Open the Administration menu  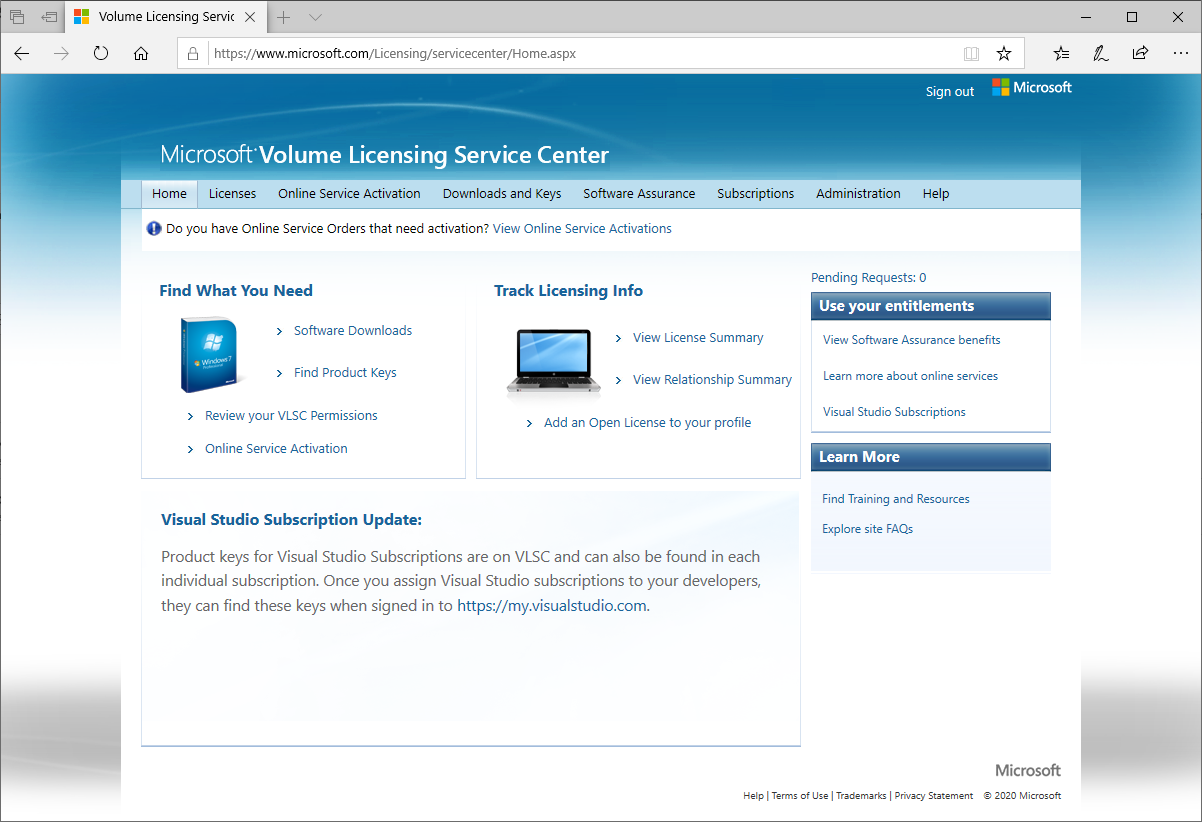pyautogui.click(x=858, y=194)
